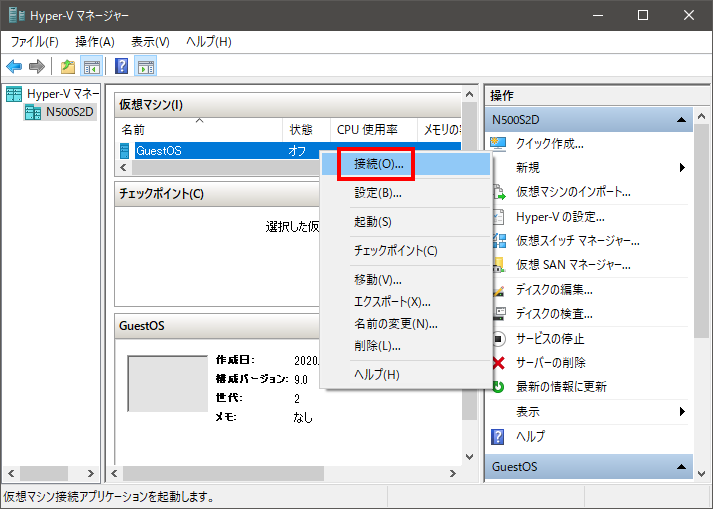Open the ヘルプ(H) menu in menu bar
This screenshot has height=509, width=713.
point(209,42)
